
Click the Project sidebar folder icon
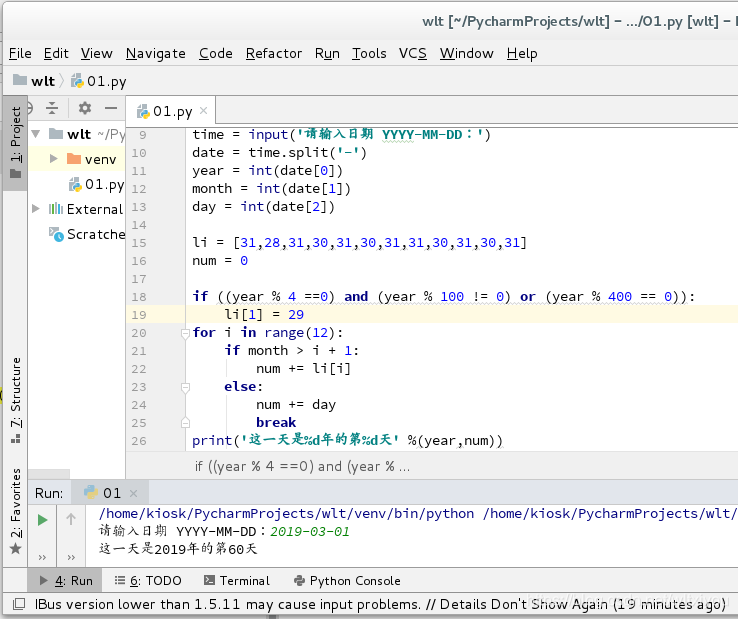click(x=16, y=174)
